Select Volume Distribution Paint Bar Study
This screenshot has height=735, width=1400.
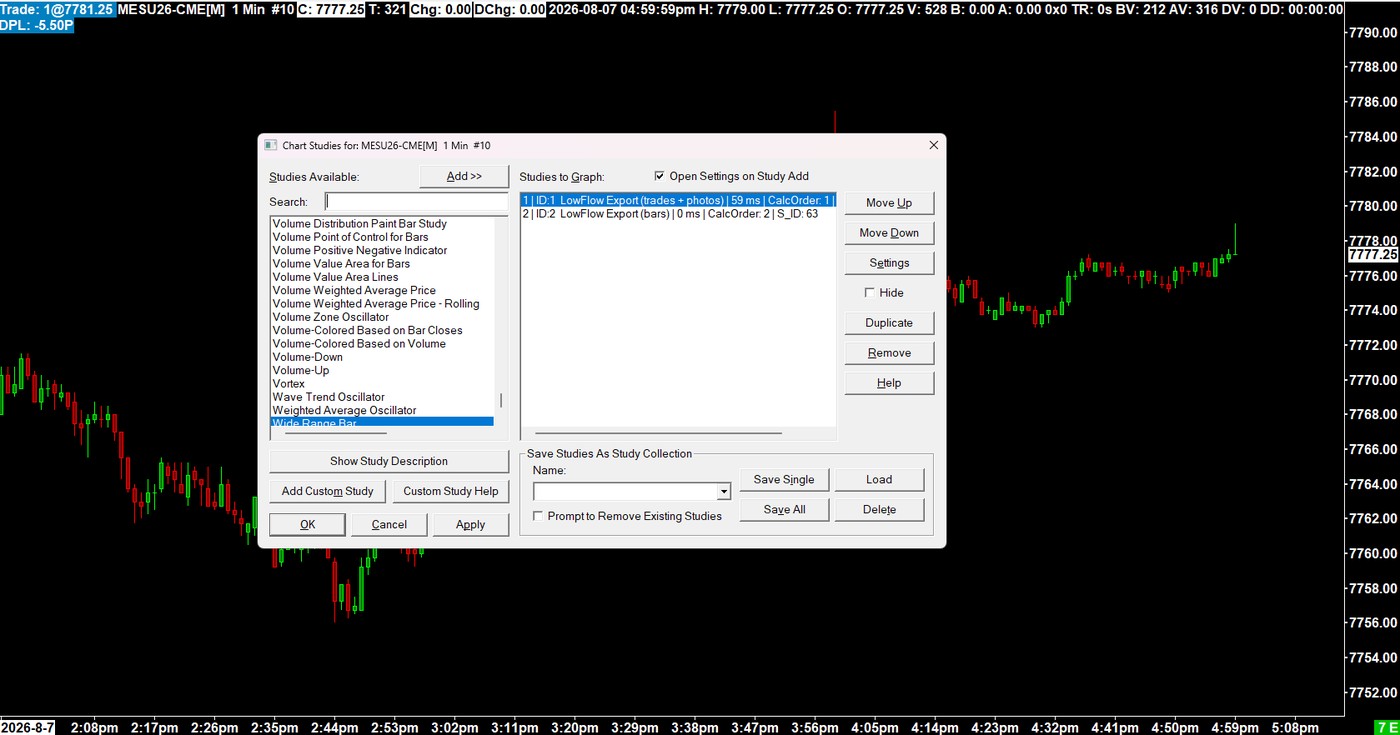(382, 224)
